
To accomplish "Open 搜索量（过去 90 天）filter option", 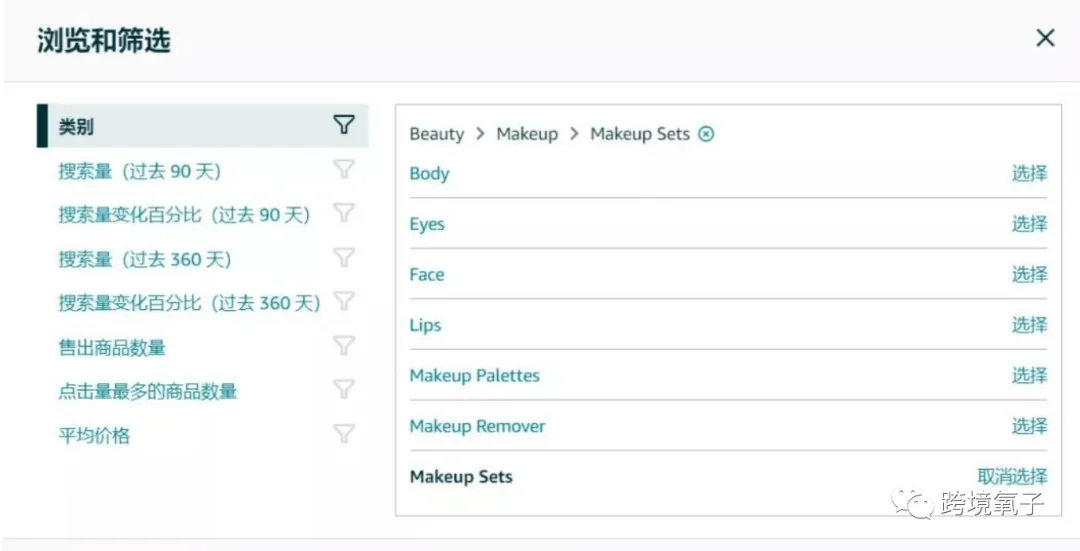I will pyautogui.click(x=139, y=171).
